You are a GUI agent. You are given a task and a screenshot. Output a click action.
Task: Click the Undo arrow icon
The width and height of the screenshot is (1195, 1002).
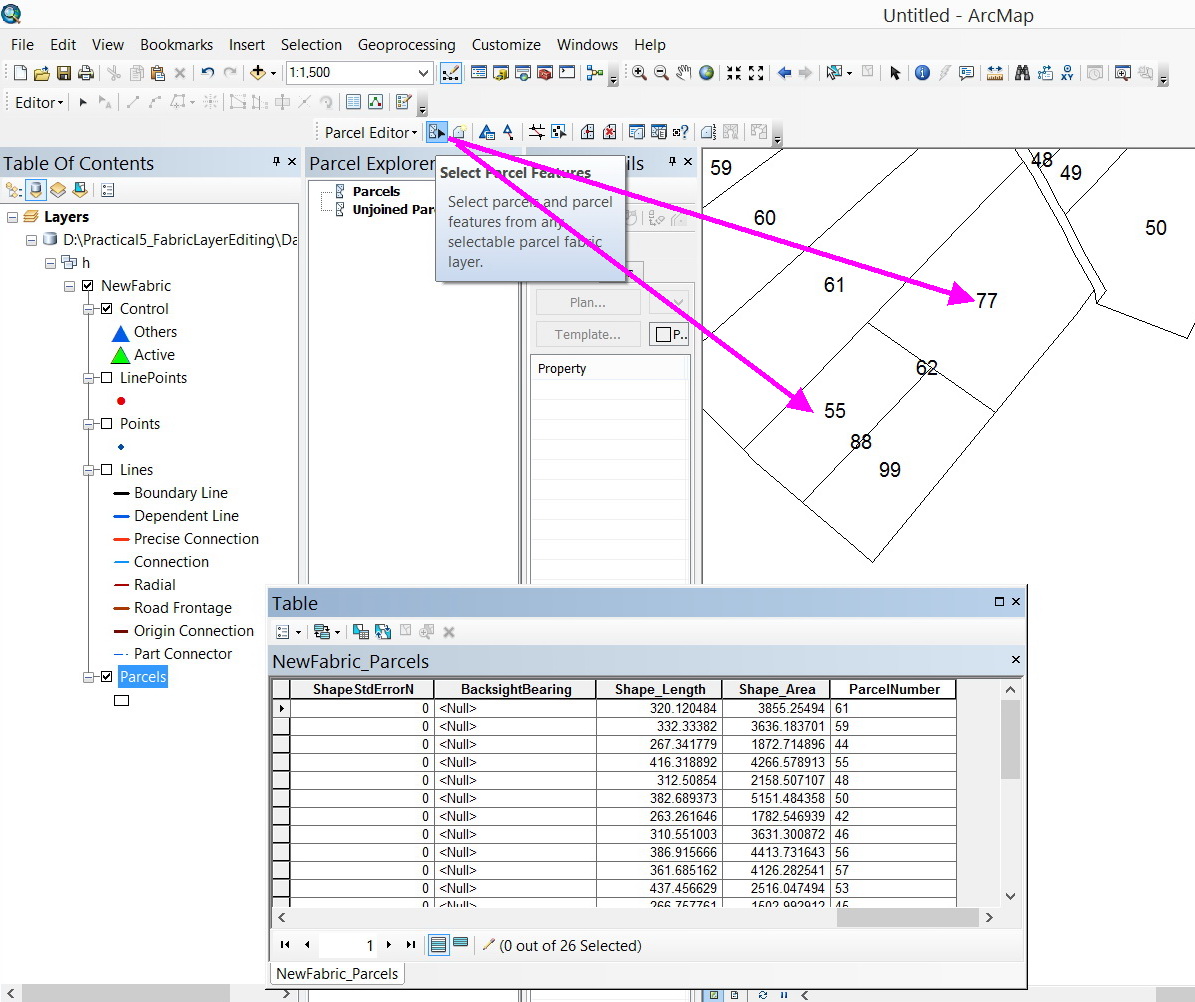coord(207,72)
